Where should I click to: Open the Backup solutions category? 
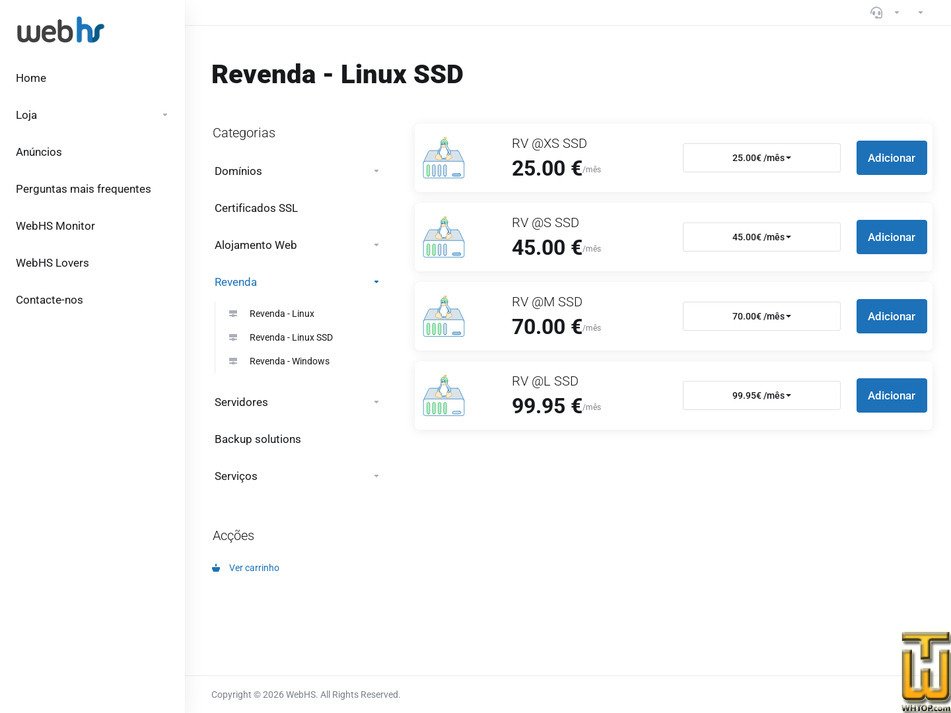[258, 439]
